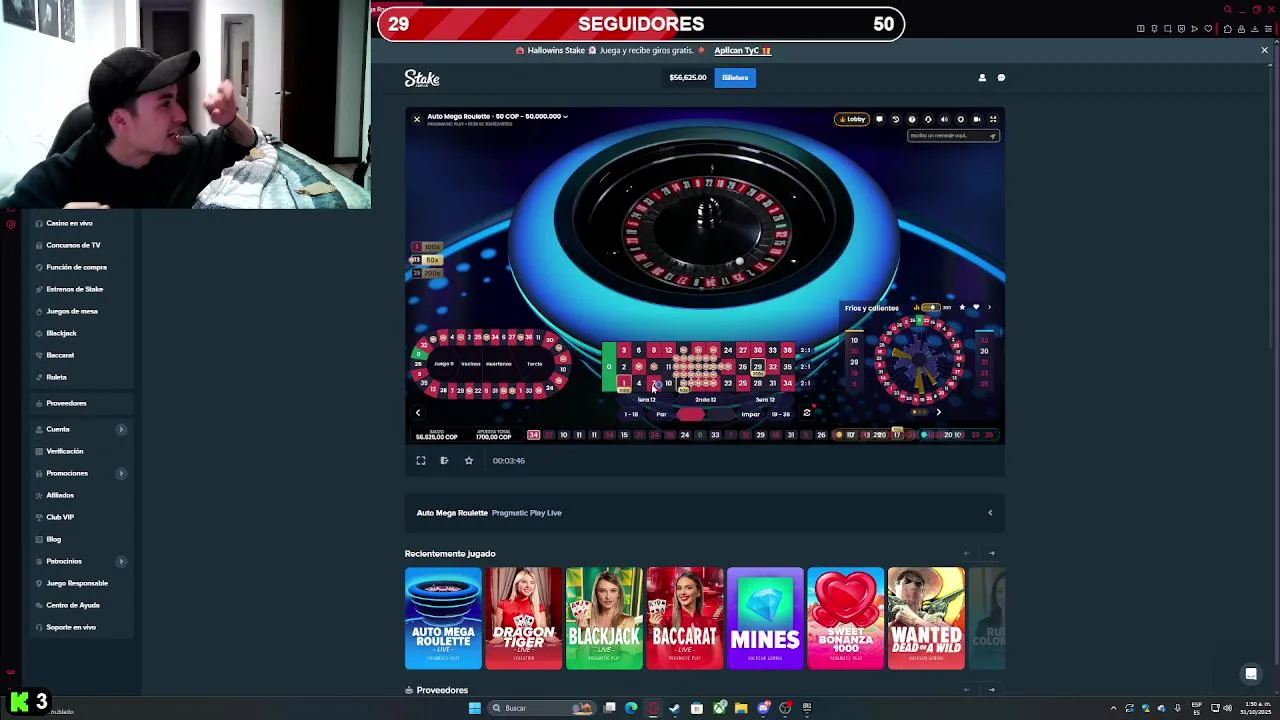Select the Vecinos racetrack bet

471,364
